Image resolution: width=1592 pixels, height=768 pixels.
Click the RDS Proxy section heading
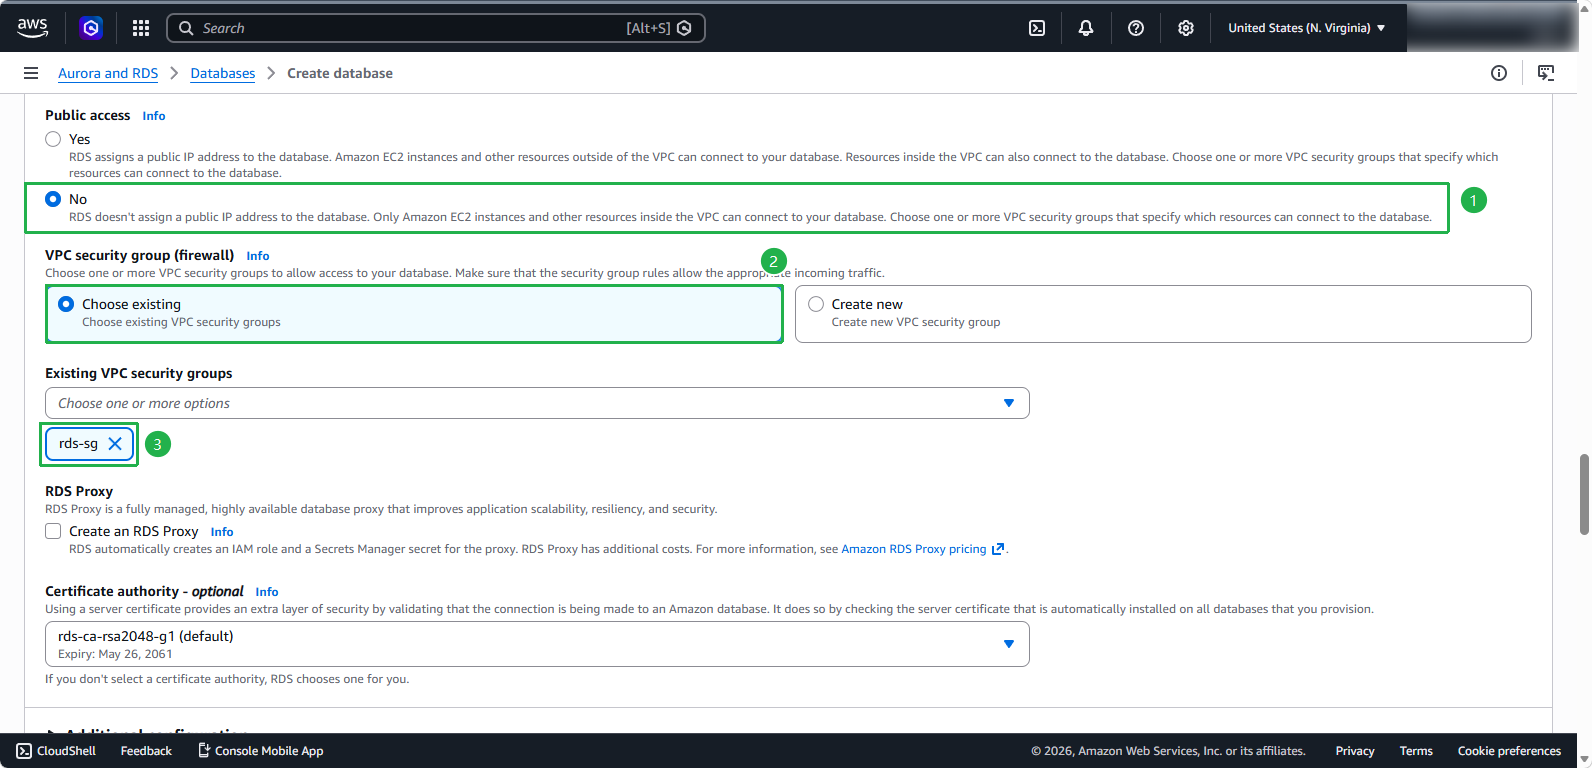pyautogui.click(x=79, y=491)
